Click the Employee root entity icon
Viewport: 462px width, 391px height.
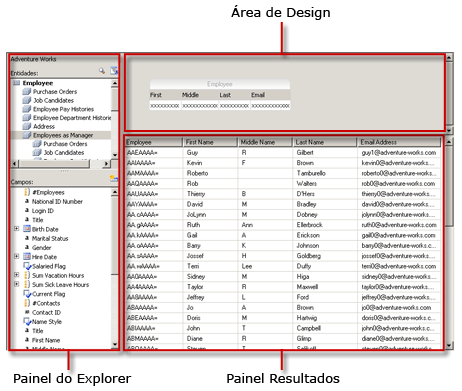(x=16, y=83)
